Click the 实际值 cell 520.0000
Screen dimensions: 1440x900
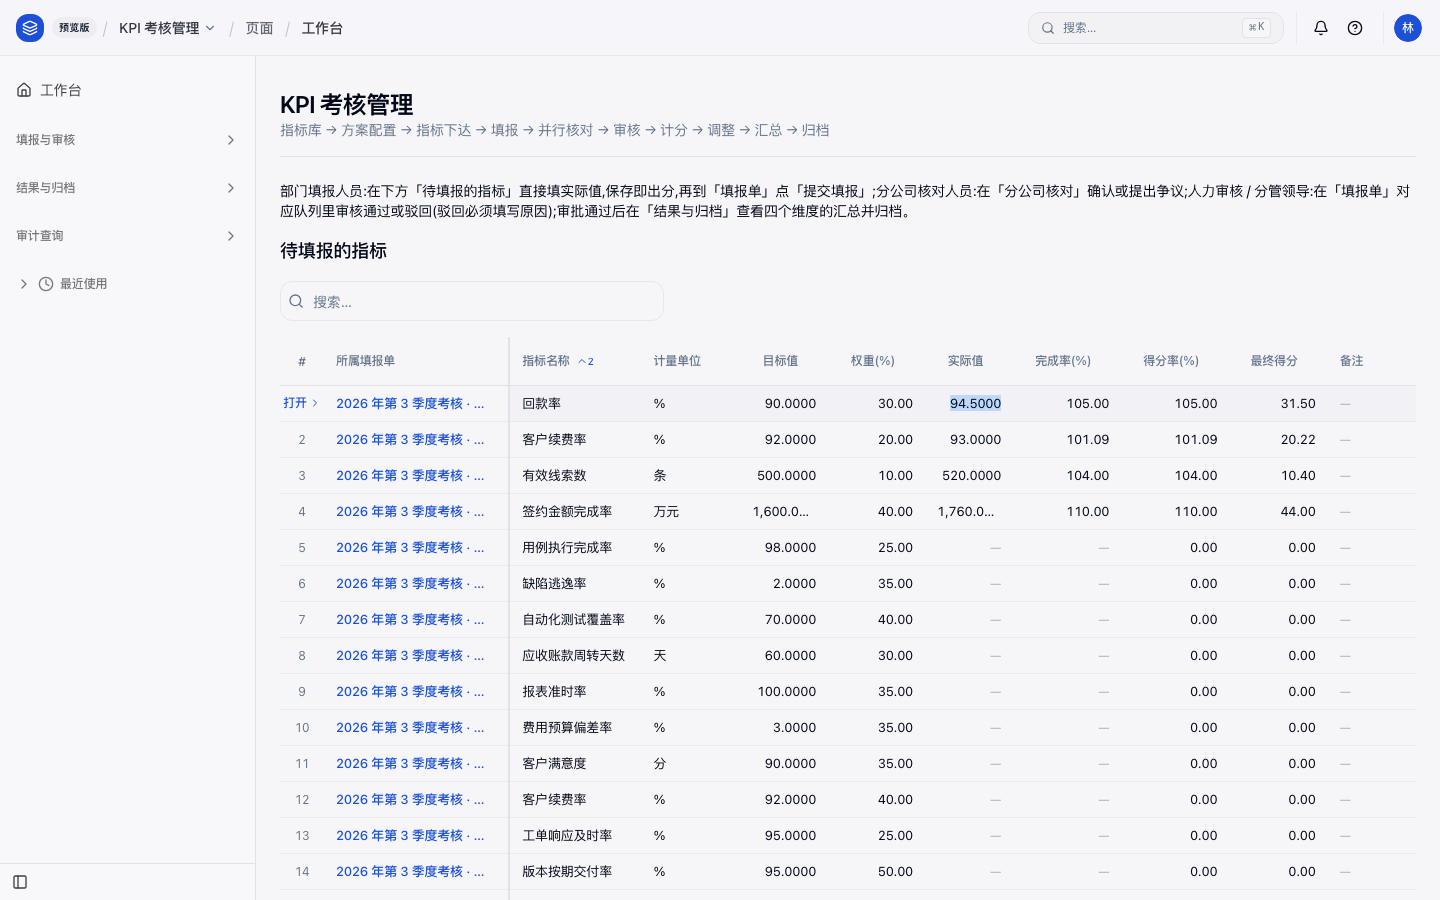click(971, 476)
